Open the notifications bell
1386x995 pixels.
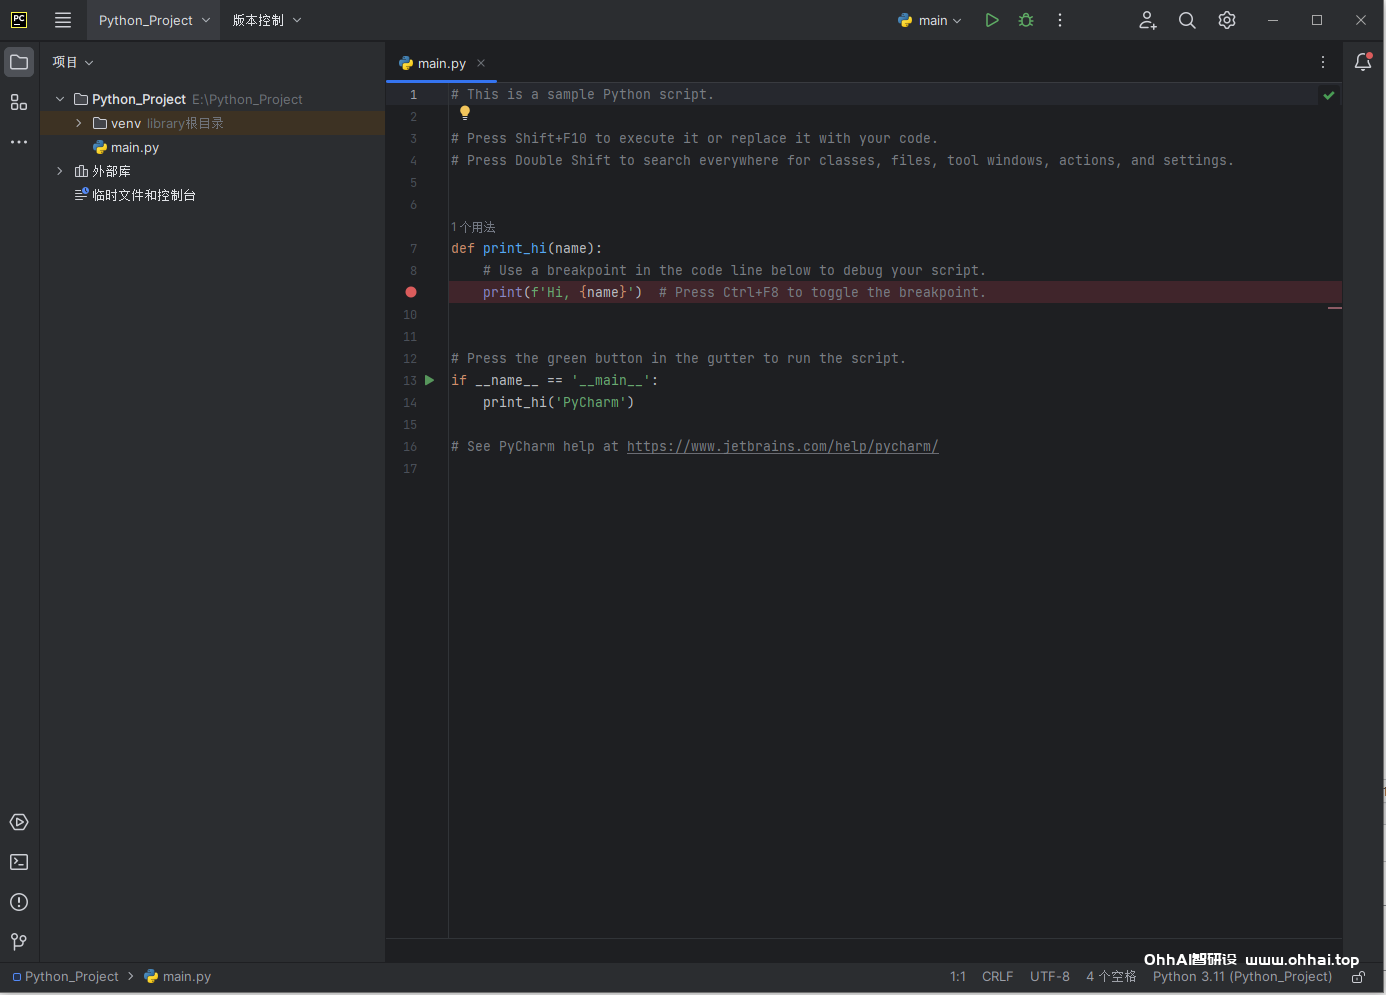tap(1363, 62)
